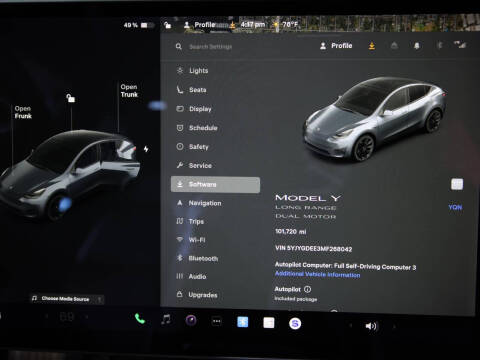This screenshot has width=480, height=360.
Task: Open the Service settings
Action: click(194, 165)
